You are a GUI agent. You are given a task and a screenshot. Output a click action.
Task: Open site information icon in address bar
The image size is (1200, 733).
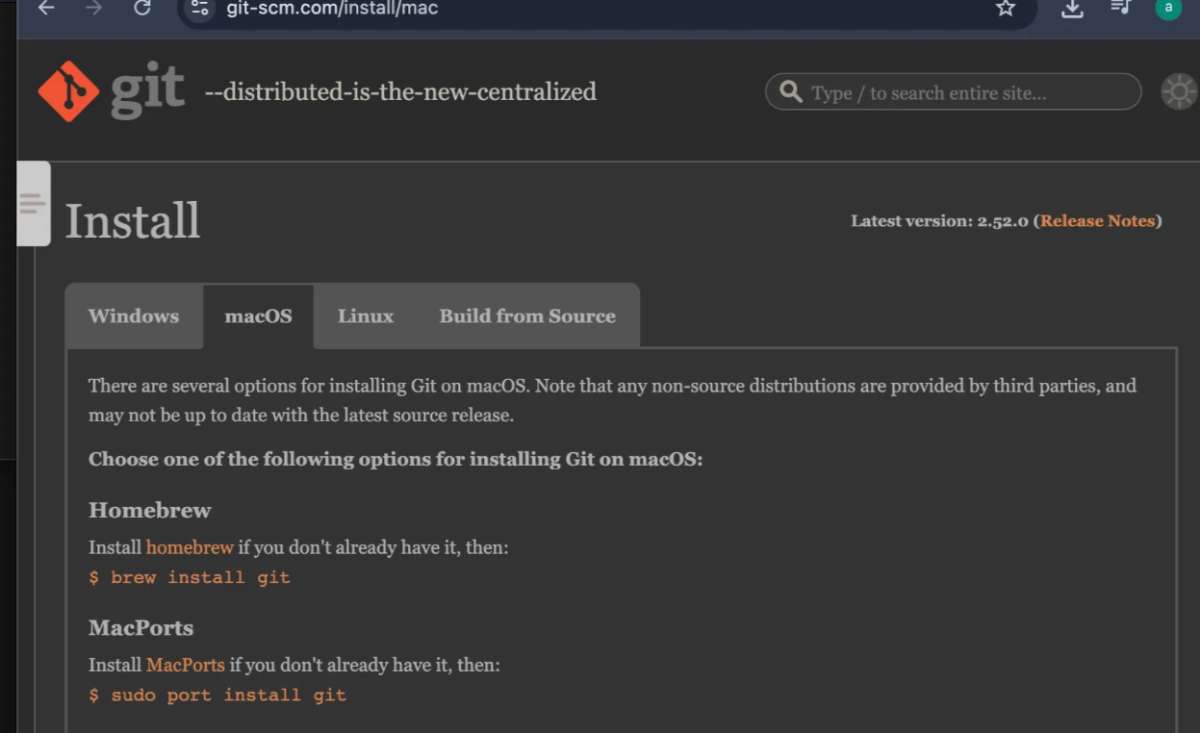pyautogui.click(x=199, y=8)
